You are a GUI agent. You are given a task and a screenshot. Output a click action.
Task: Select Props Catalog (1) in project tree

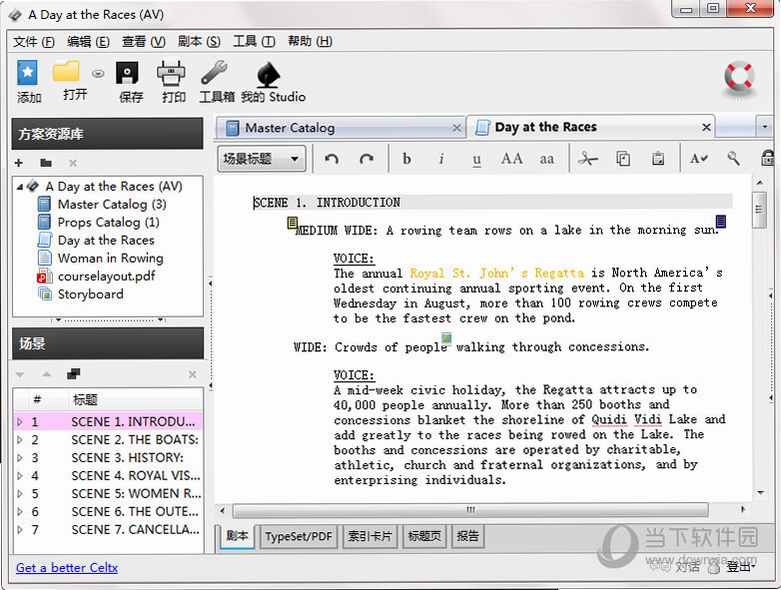(x=108, y=222)
